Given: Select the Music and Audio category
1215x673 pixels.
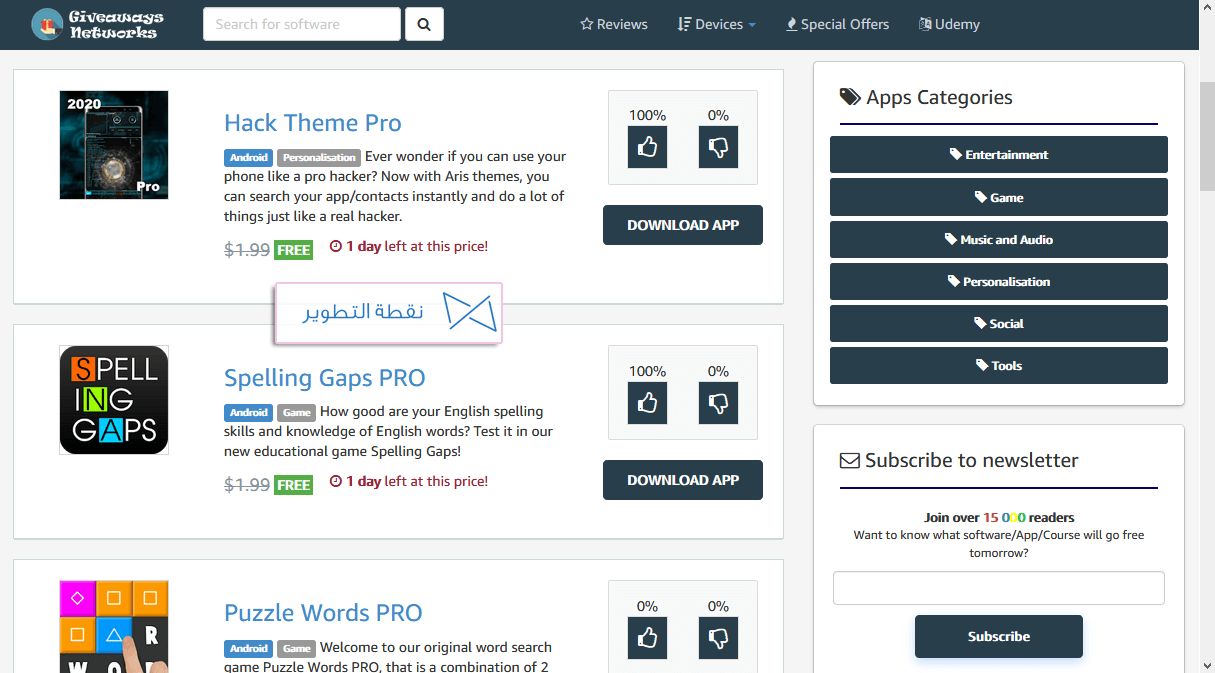Looking at the screenshot, I should click(999, 239).
